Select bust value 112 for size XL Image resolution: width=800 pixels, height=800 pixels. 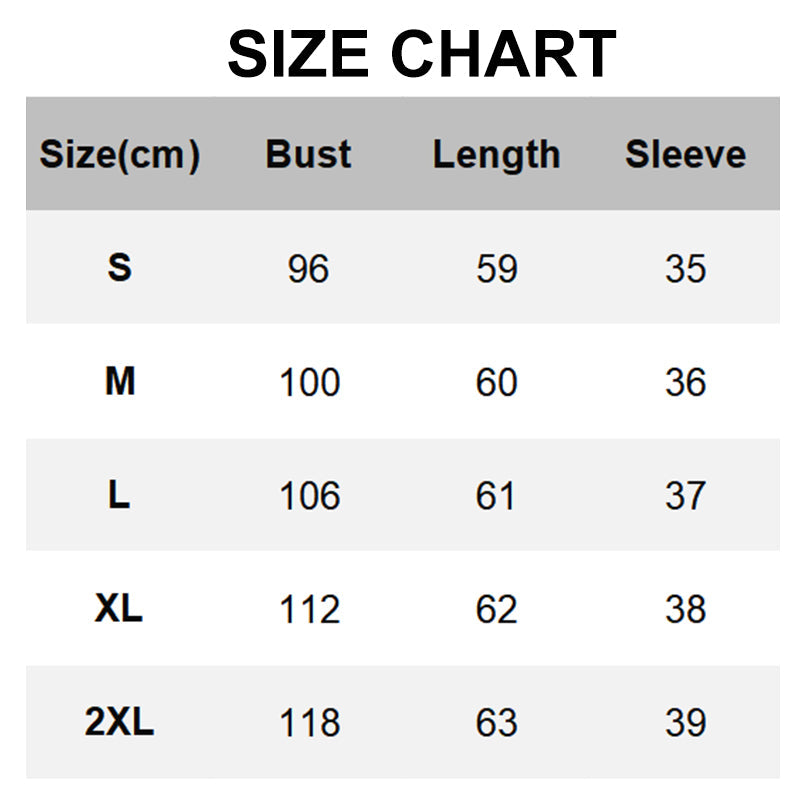(310, 609)
